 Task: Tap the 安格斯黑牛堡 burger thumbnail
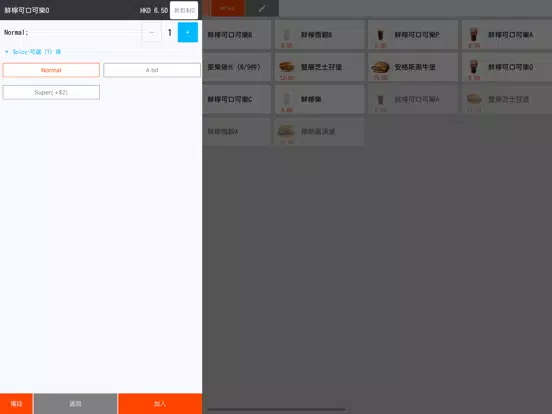click(x=380, y=67)
